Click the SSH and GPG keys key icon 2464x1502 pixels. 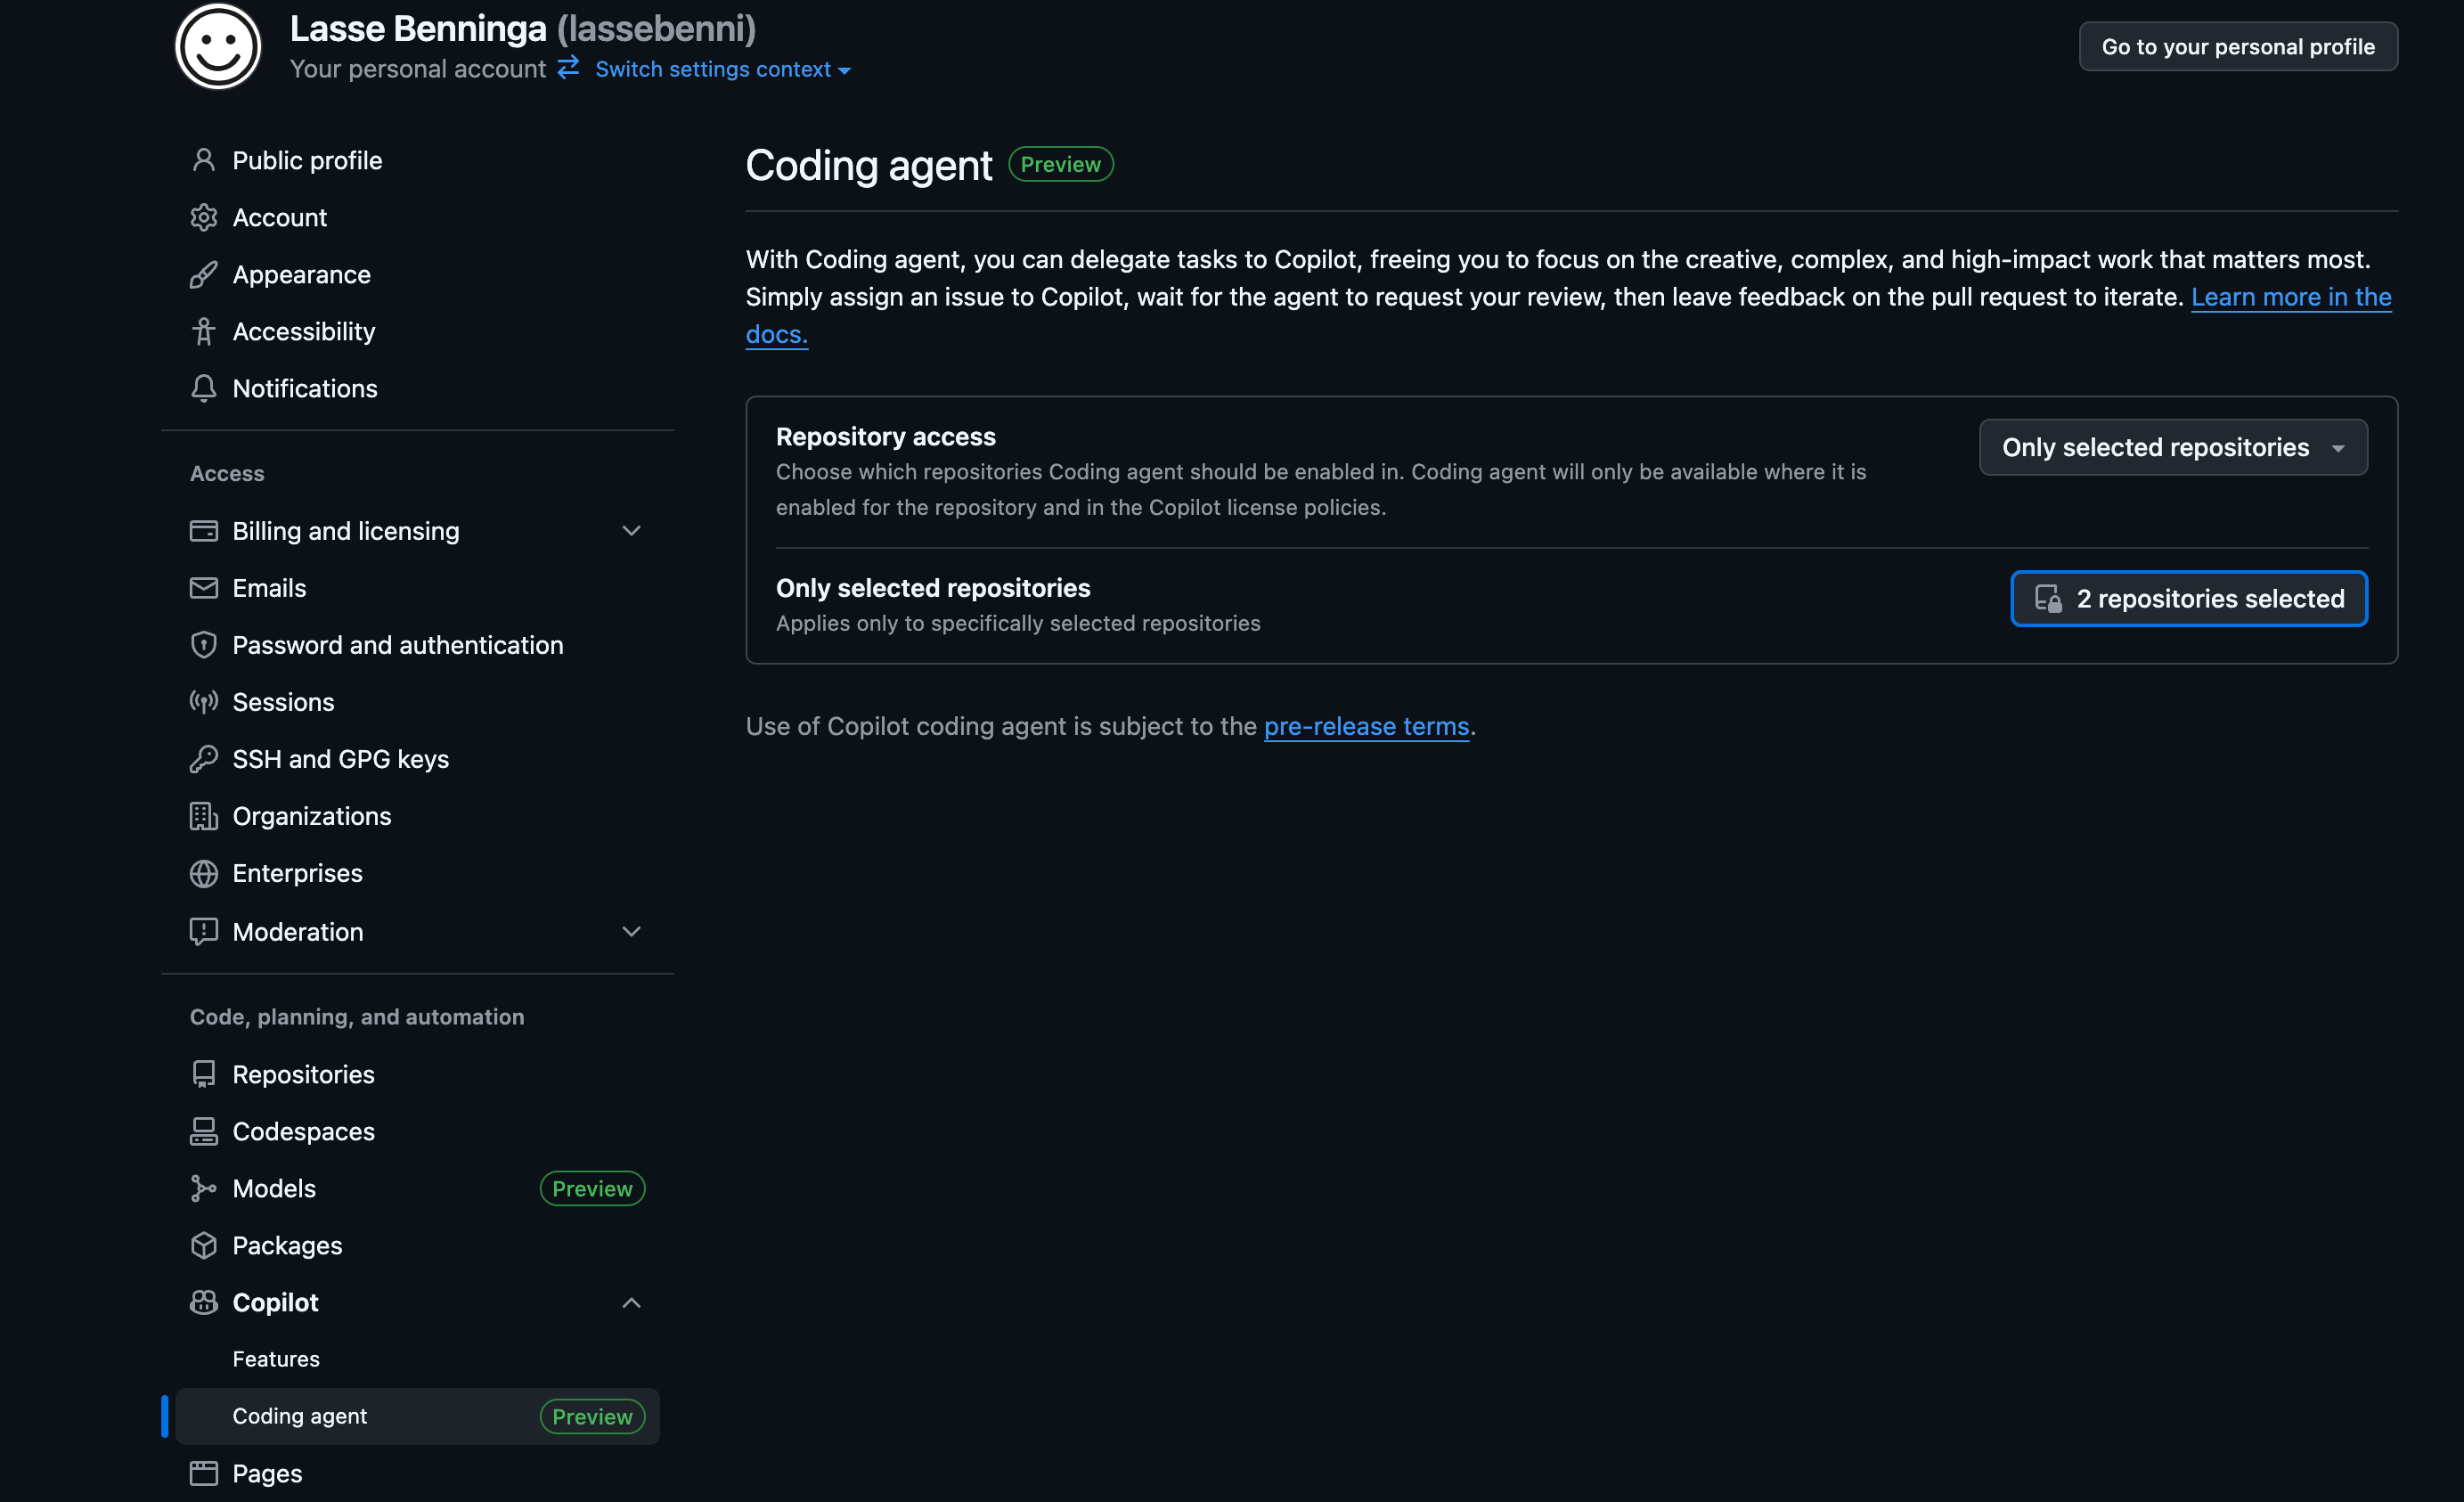204,759
